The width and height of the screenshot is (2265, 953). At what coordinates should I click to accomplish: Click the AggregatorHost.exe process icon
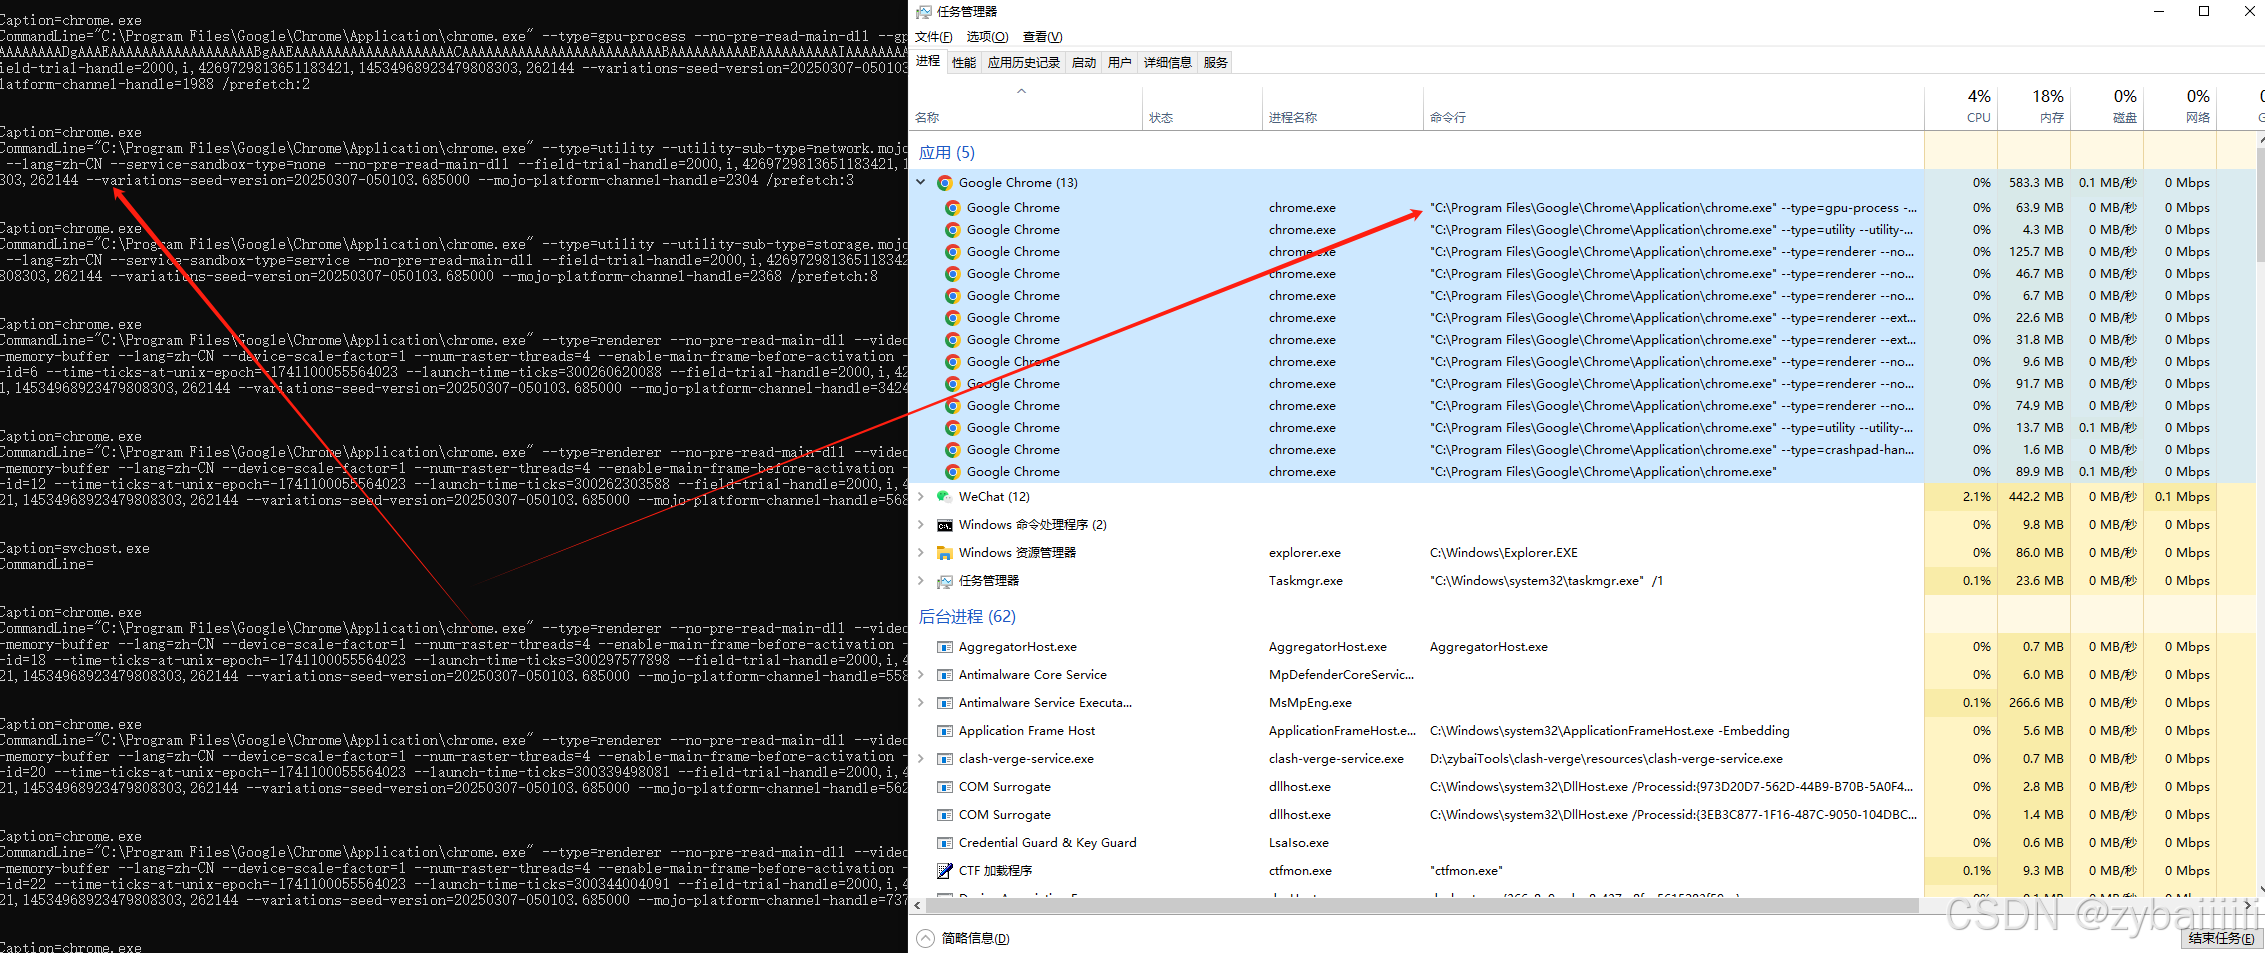(x=944, y=647)
